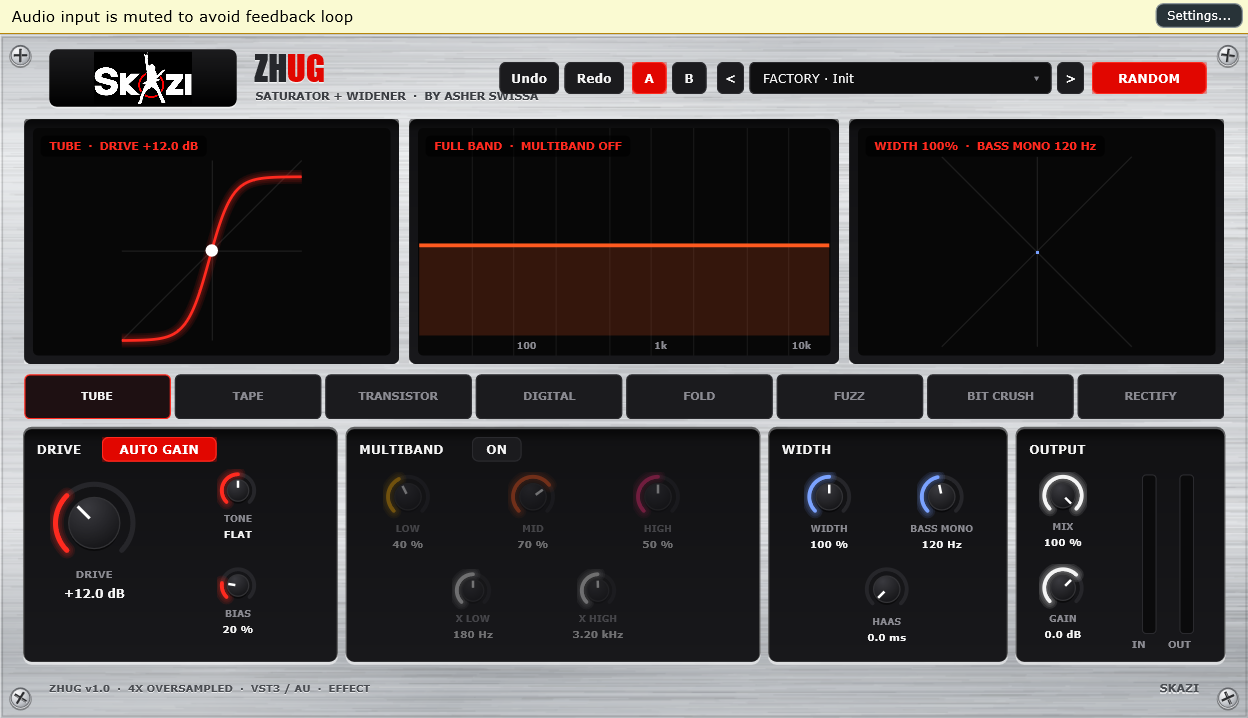This screenshot has width=1248, height=718.
Task: Click the TONE knob
Action: coord(238,490)
